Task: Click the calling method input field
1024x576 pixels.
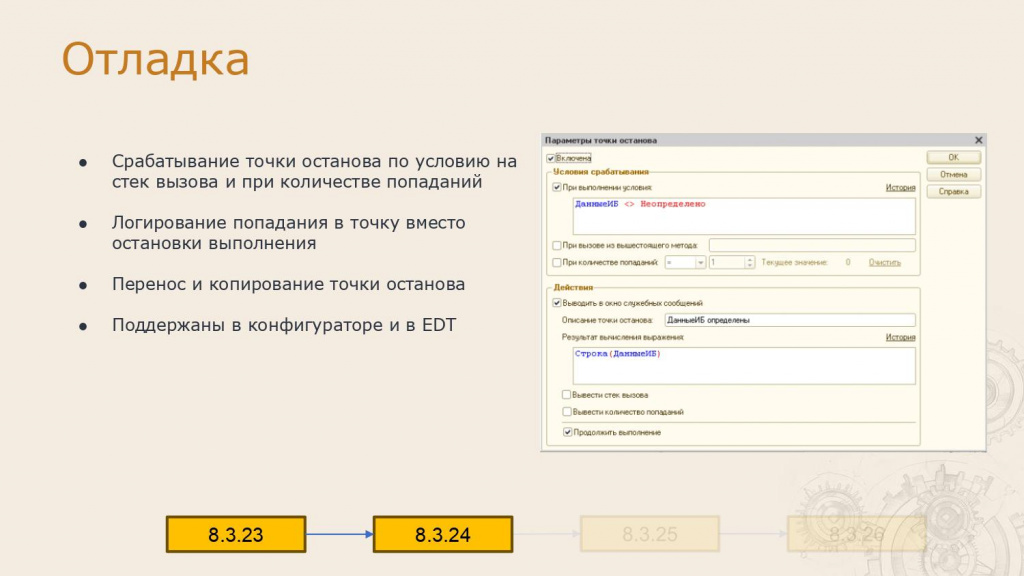Action: [x=812, y=246]
